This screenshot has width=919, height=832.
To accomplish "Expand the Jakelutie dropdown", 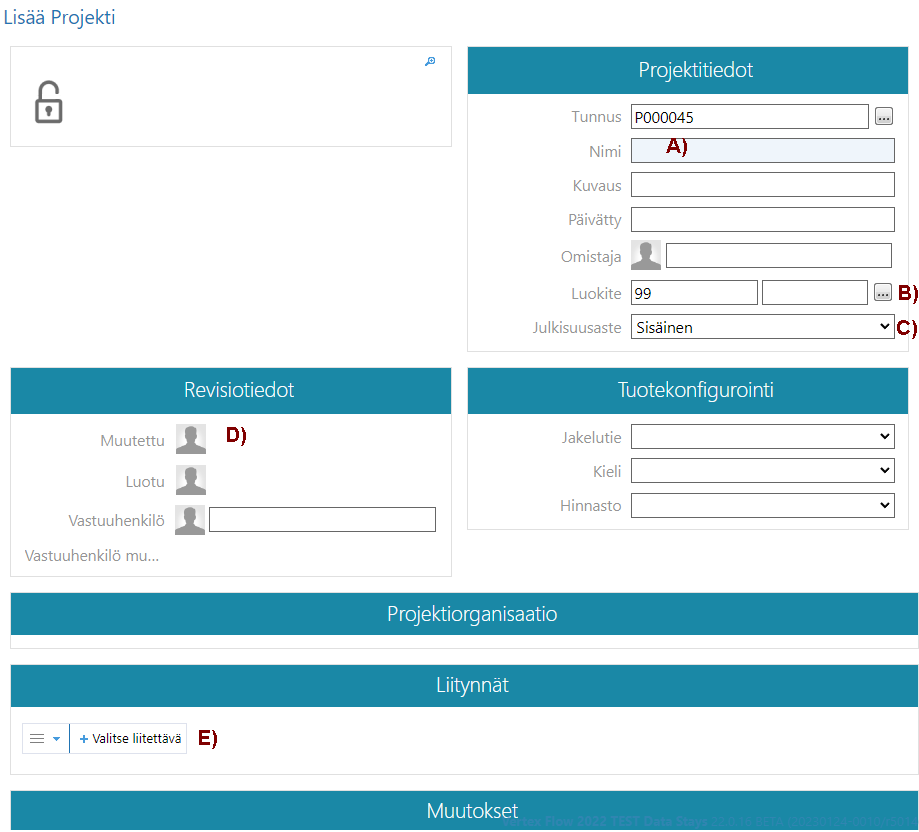I will coord(762,437).
